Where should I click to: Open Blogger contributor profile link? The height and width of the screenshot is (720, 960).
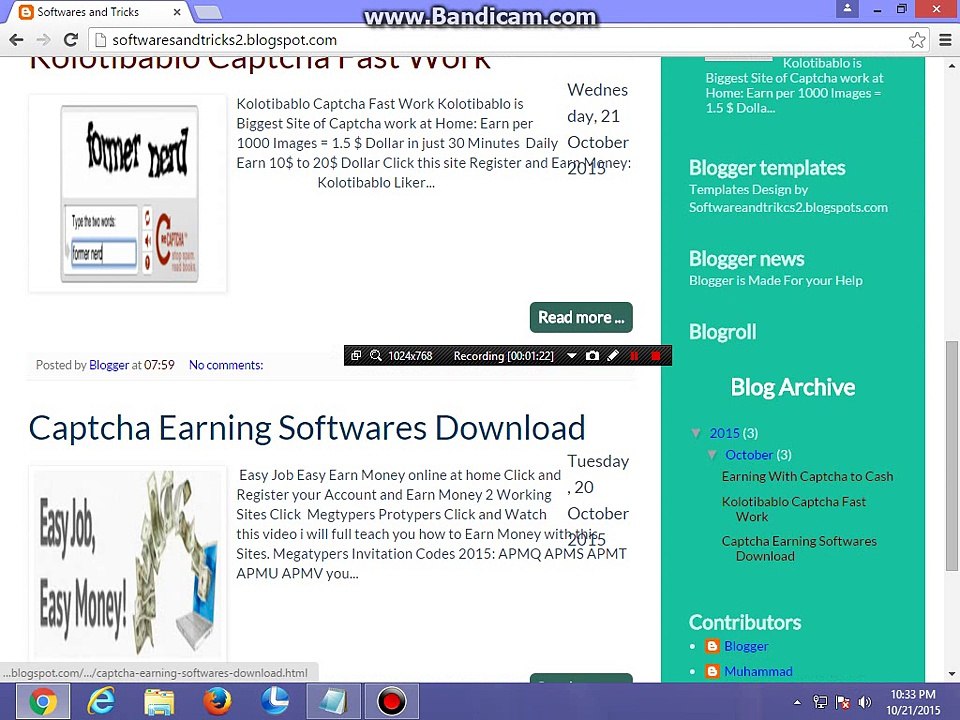(x=746, y=646)
